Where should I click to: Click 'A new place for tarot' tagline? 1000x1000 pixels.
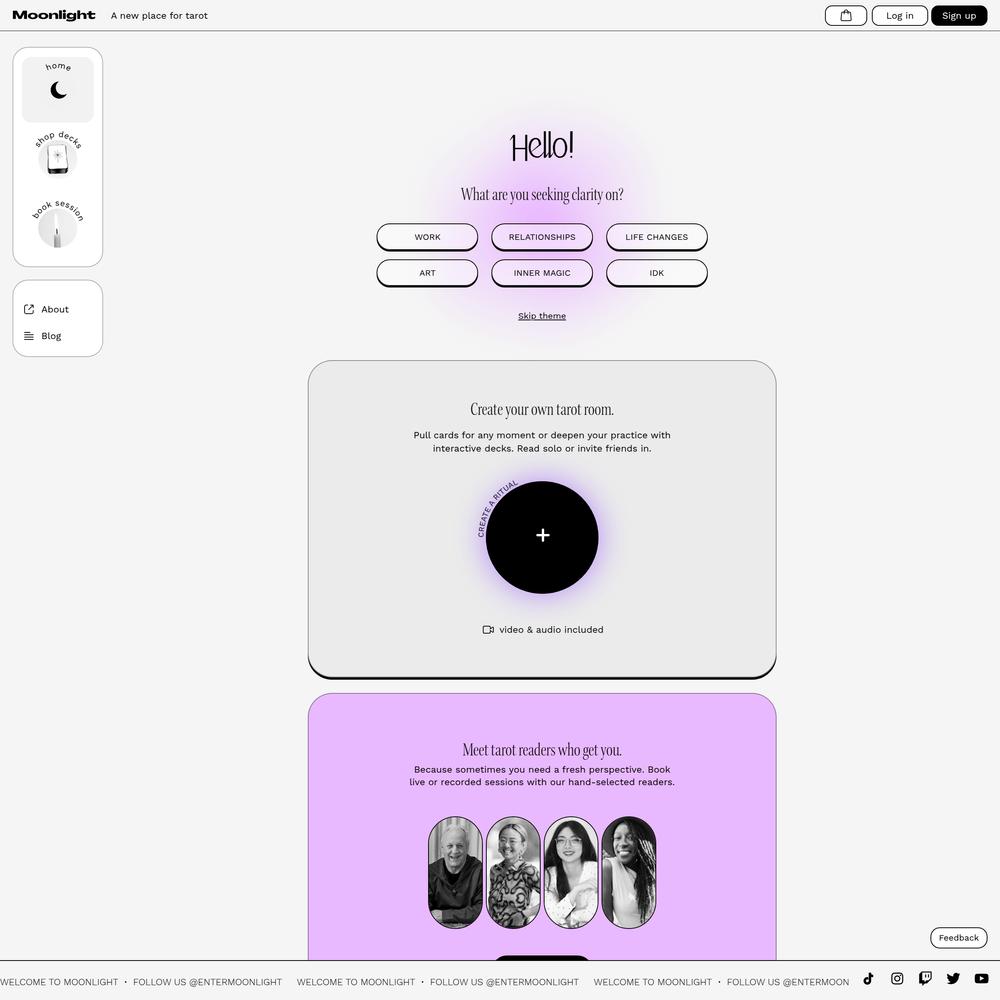point(159,15)
